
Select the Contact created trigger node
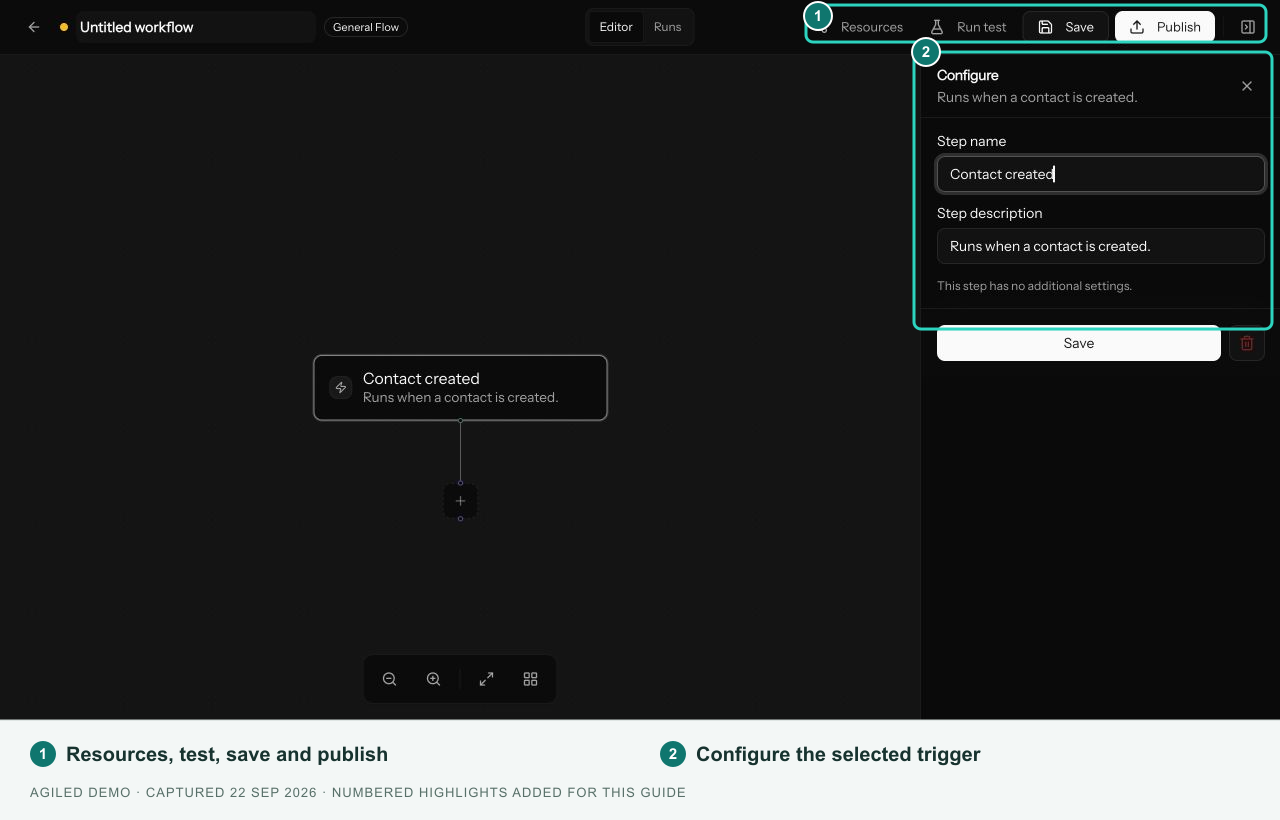[x=460, y=388]
